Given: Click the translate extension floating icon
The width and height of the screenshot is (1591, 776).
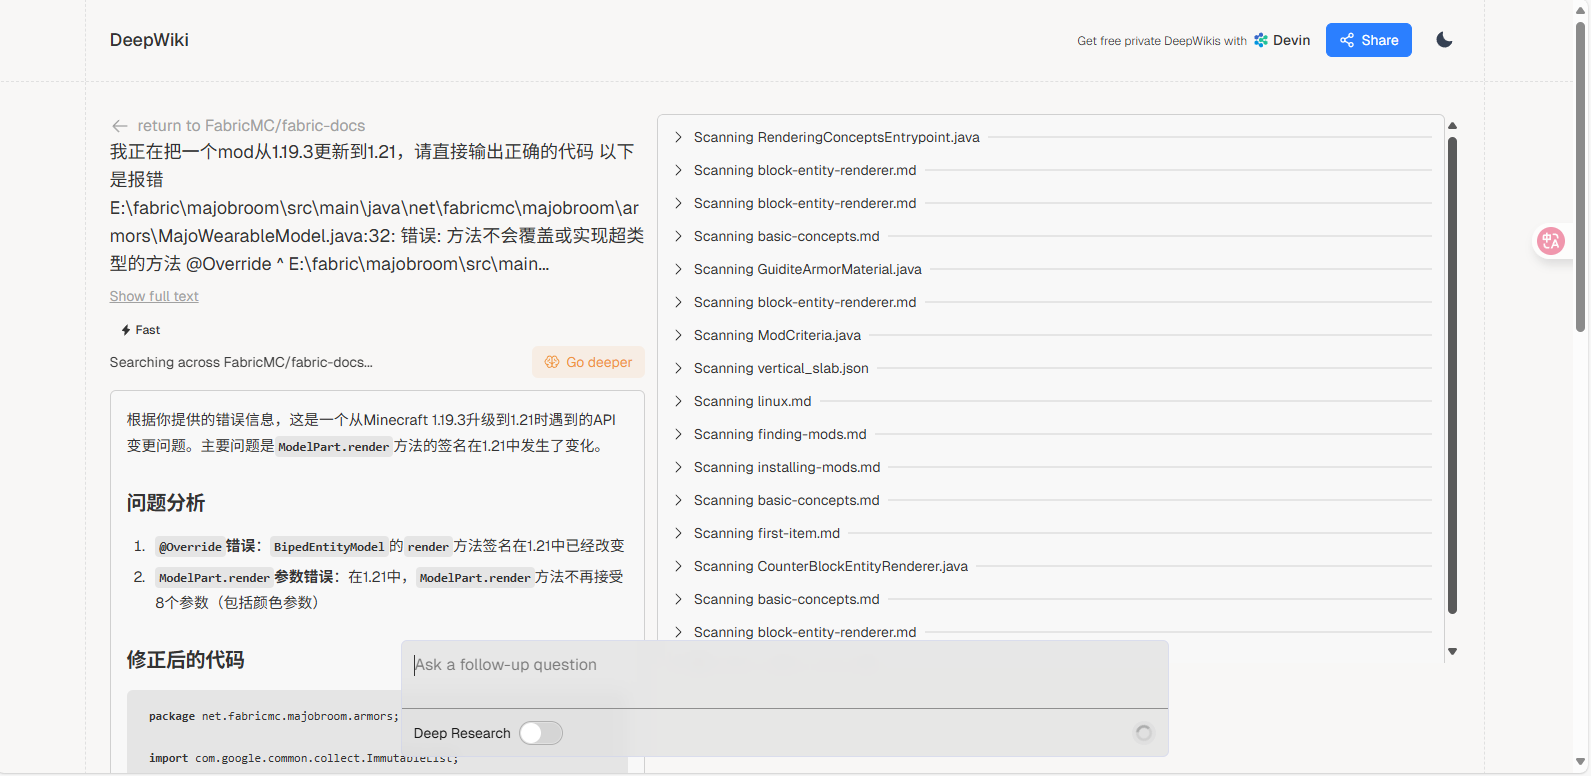Looking at the screenshot, I should point(1551,241).
